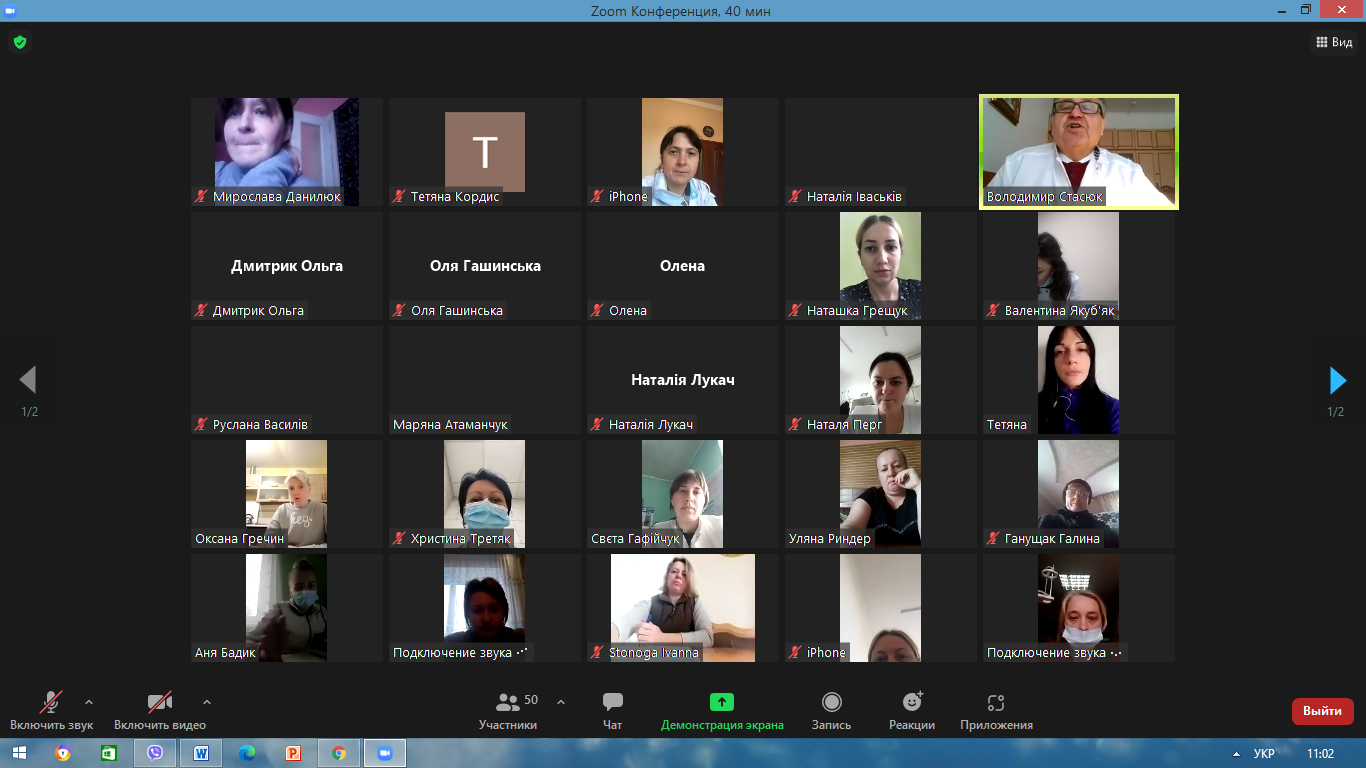Open Viber from the Windows taskbar
Viewport: 1366px width, 768px height.
coord(155,753)
